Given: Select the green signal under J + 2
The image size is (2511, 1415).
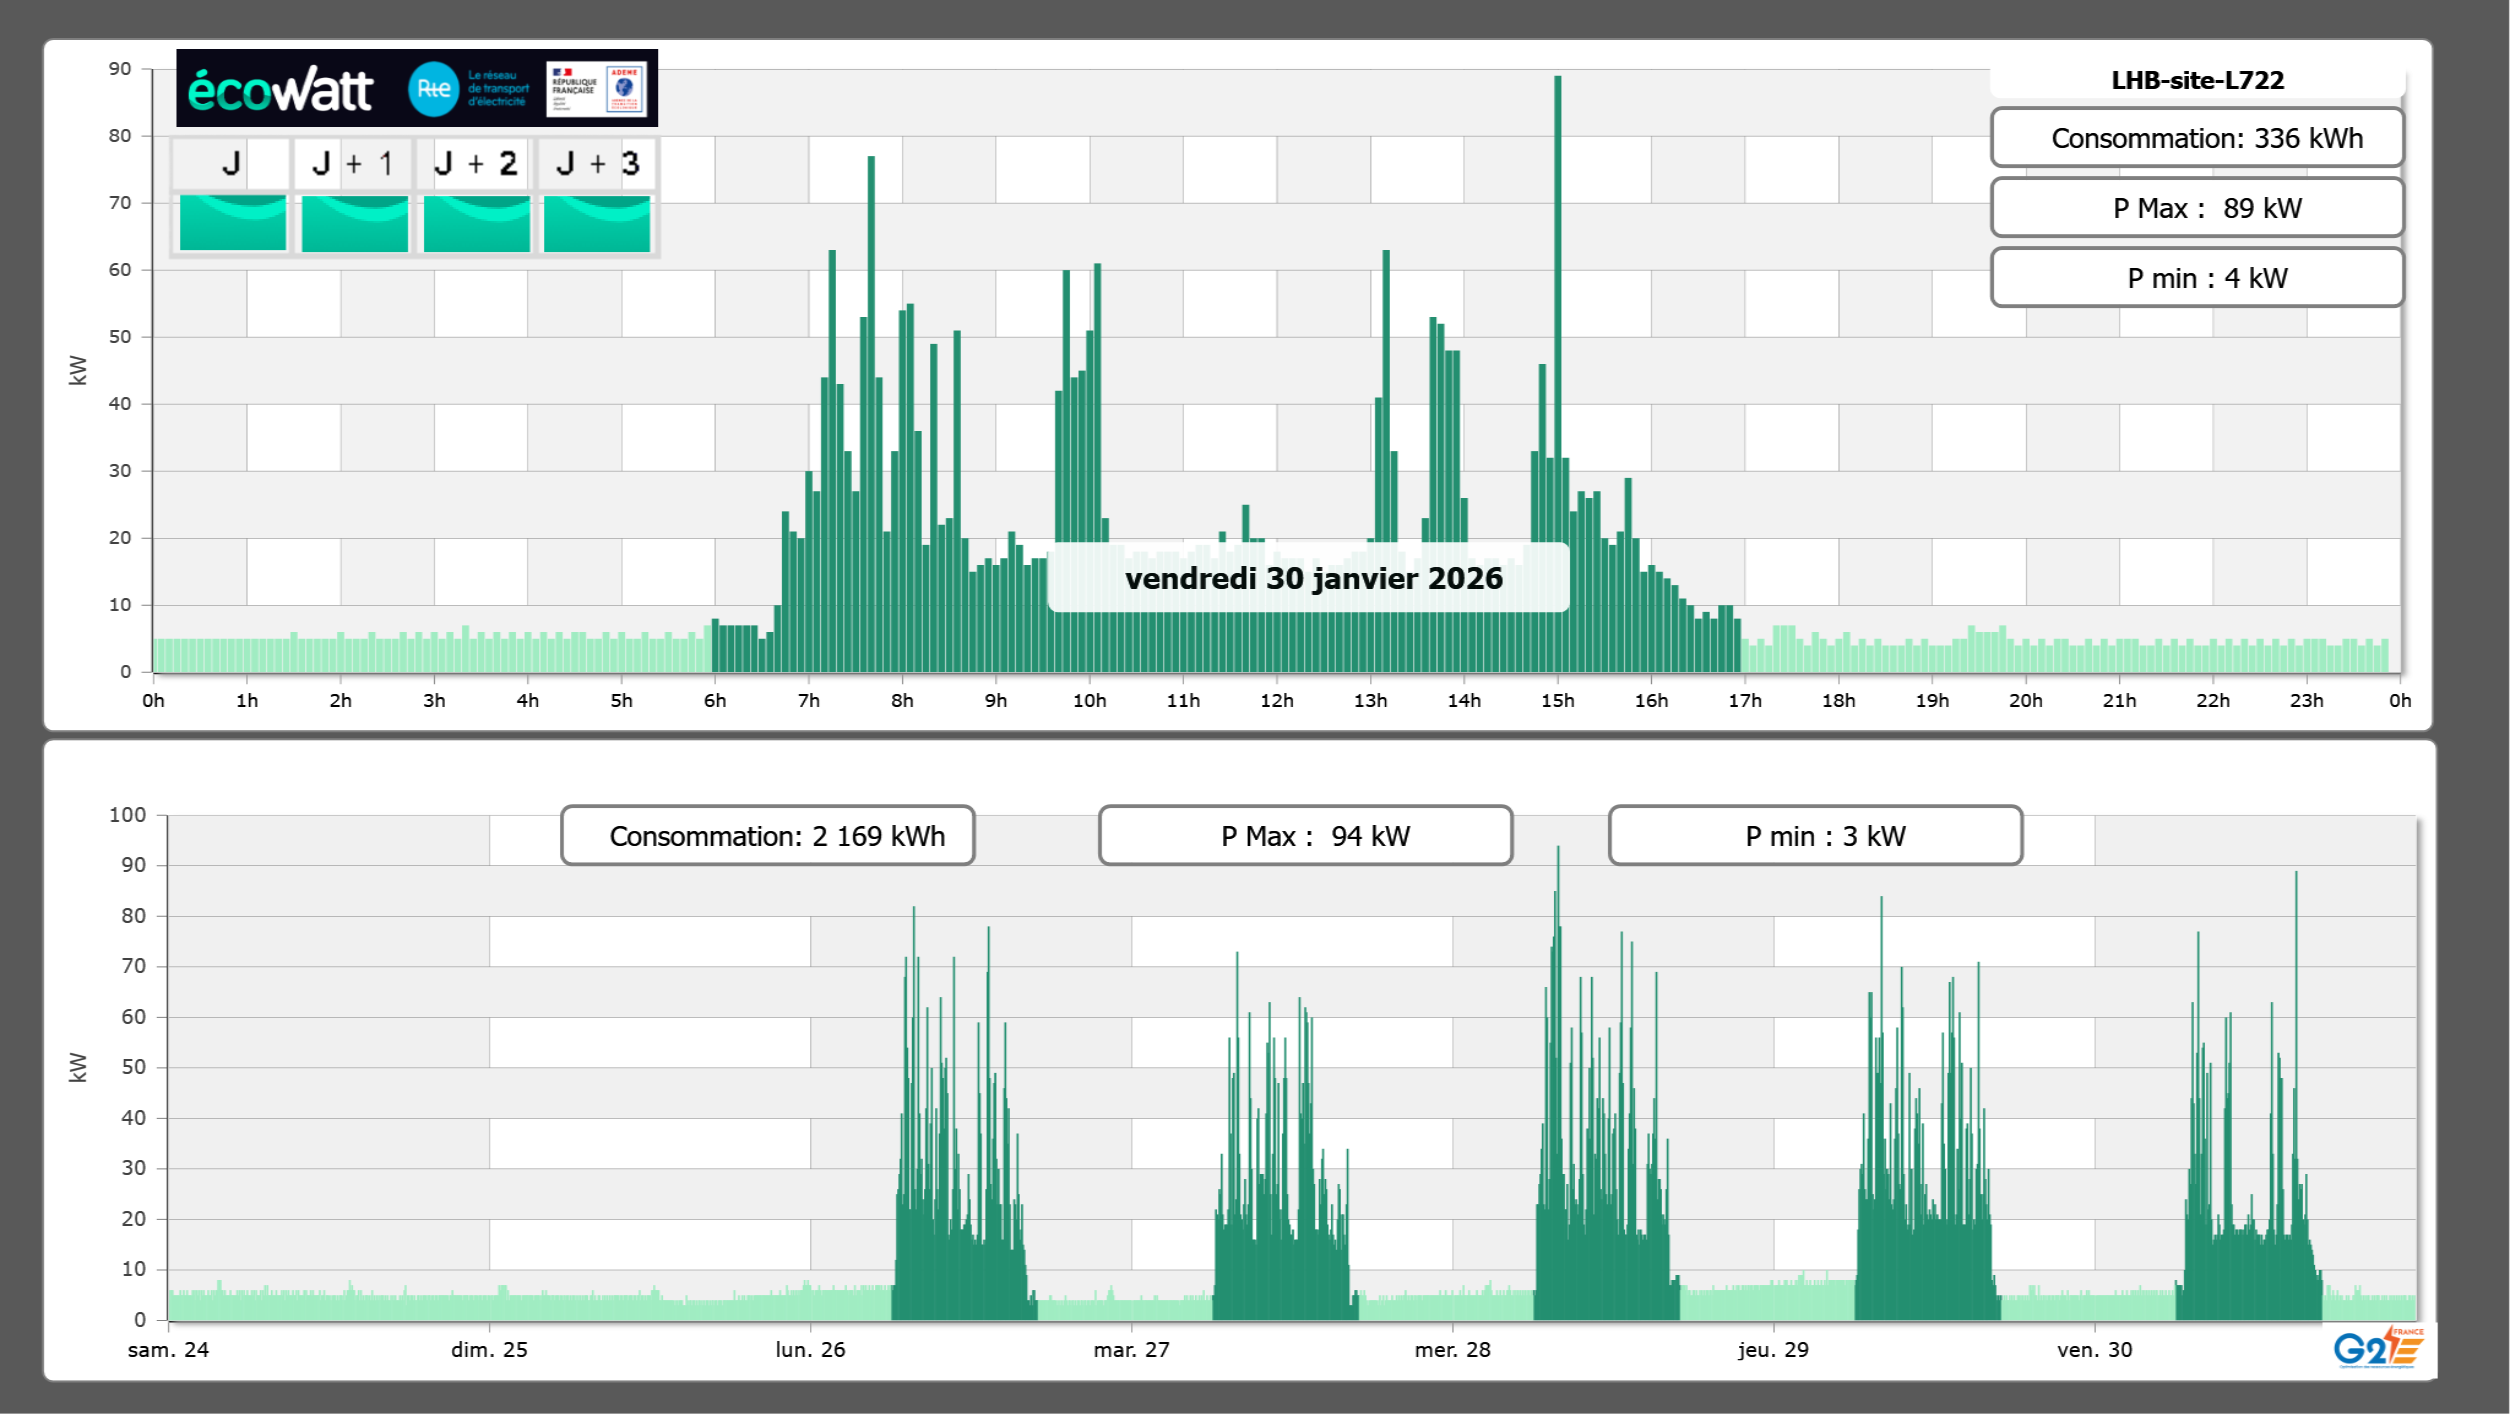Looking at the screenshot, I should [477, 222].
